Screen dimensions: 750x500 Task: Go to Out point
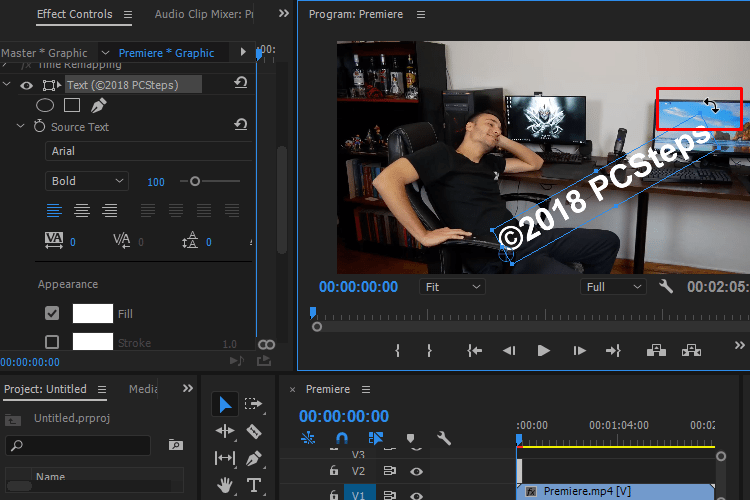[x=613, y=351]
